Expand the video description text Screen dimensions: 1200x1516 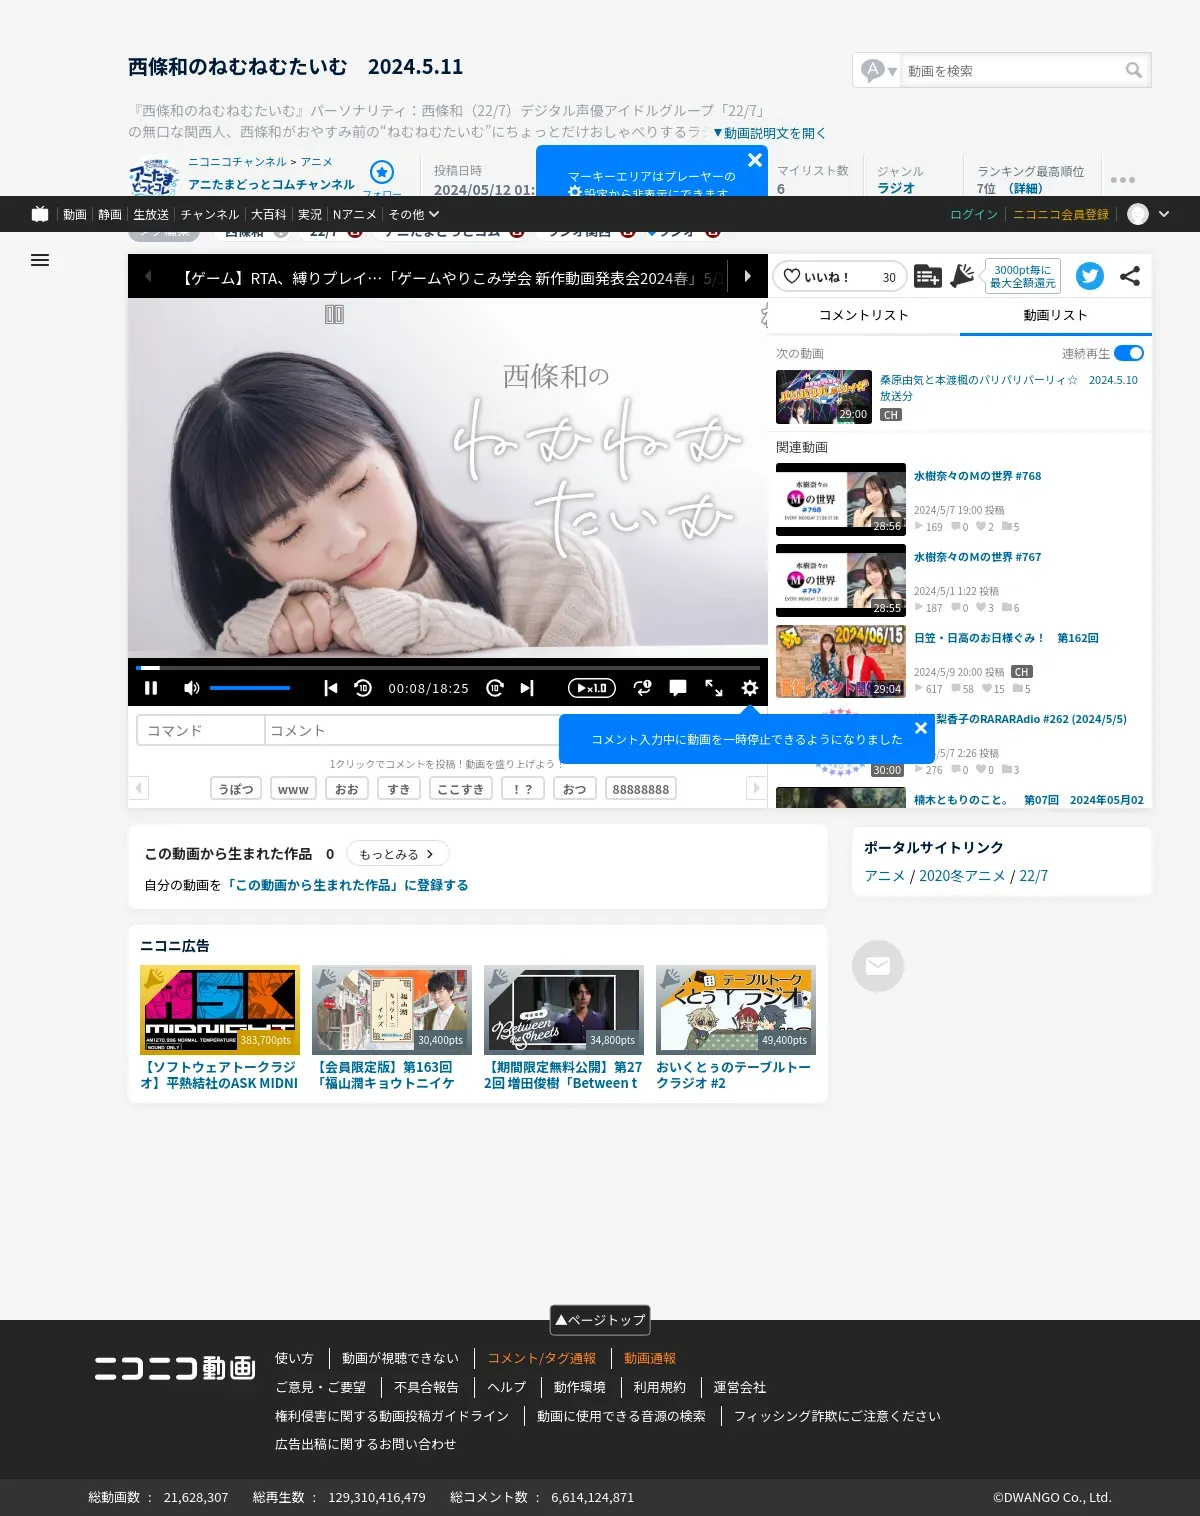[x=769, y=133]
